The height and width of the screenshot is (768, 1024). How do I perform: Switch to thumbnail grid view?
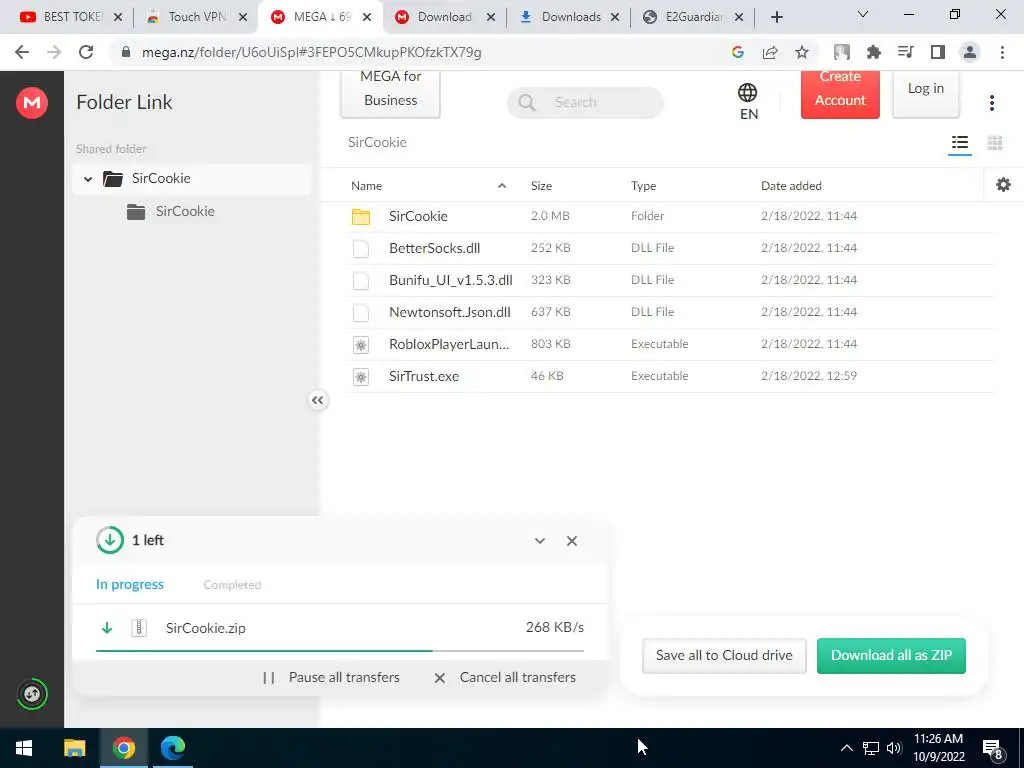point(995,143)
